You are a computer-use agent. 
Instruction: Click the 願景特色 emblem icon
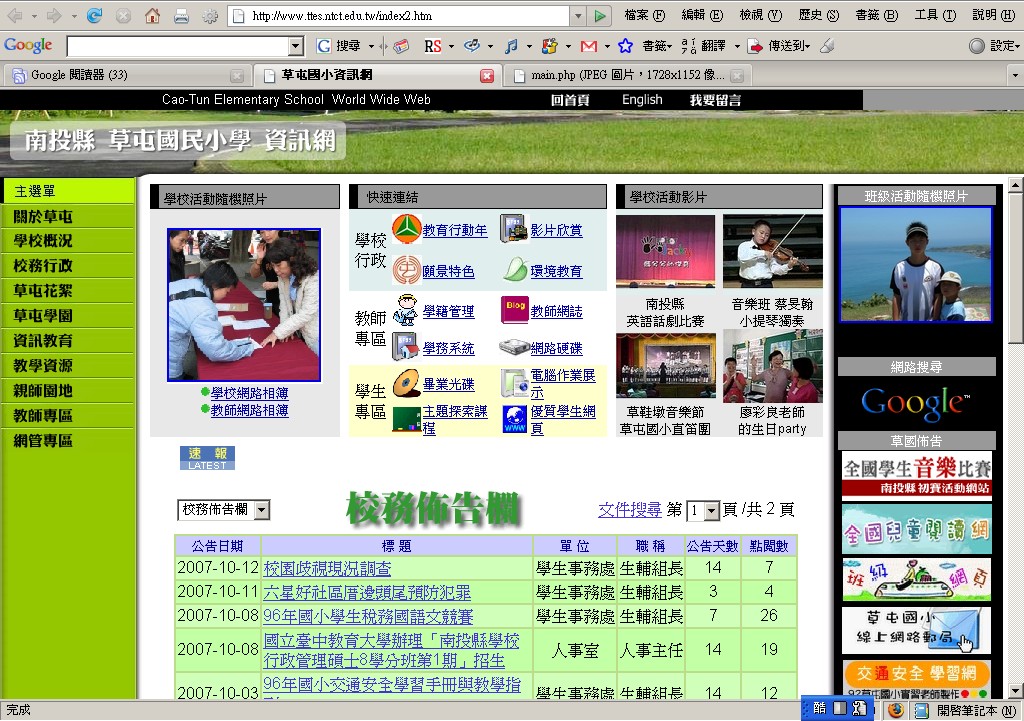click(406, 270)
